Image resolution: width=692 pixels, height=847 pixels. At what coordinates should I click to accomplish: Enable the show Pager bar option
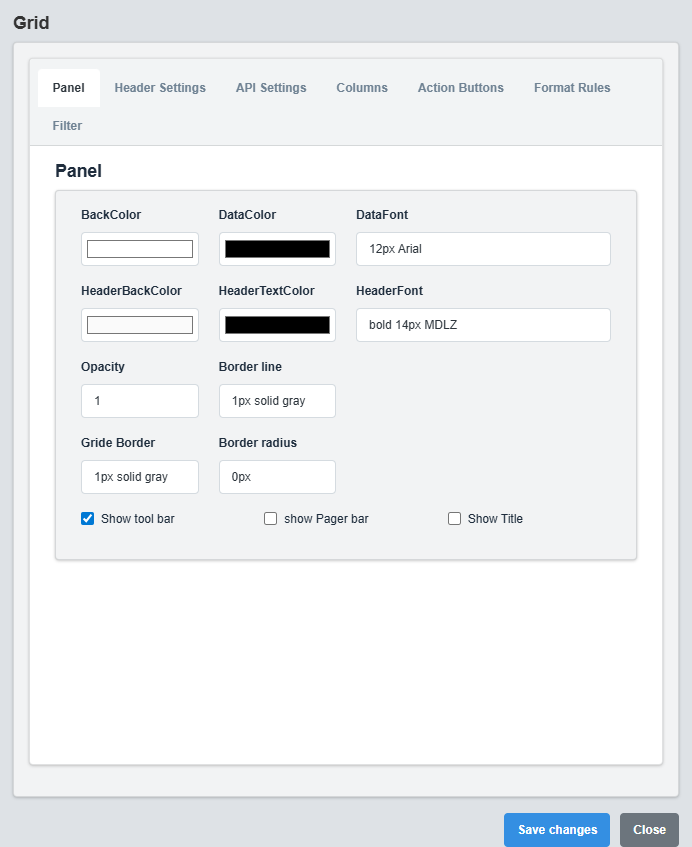coord(270,518)
